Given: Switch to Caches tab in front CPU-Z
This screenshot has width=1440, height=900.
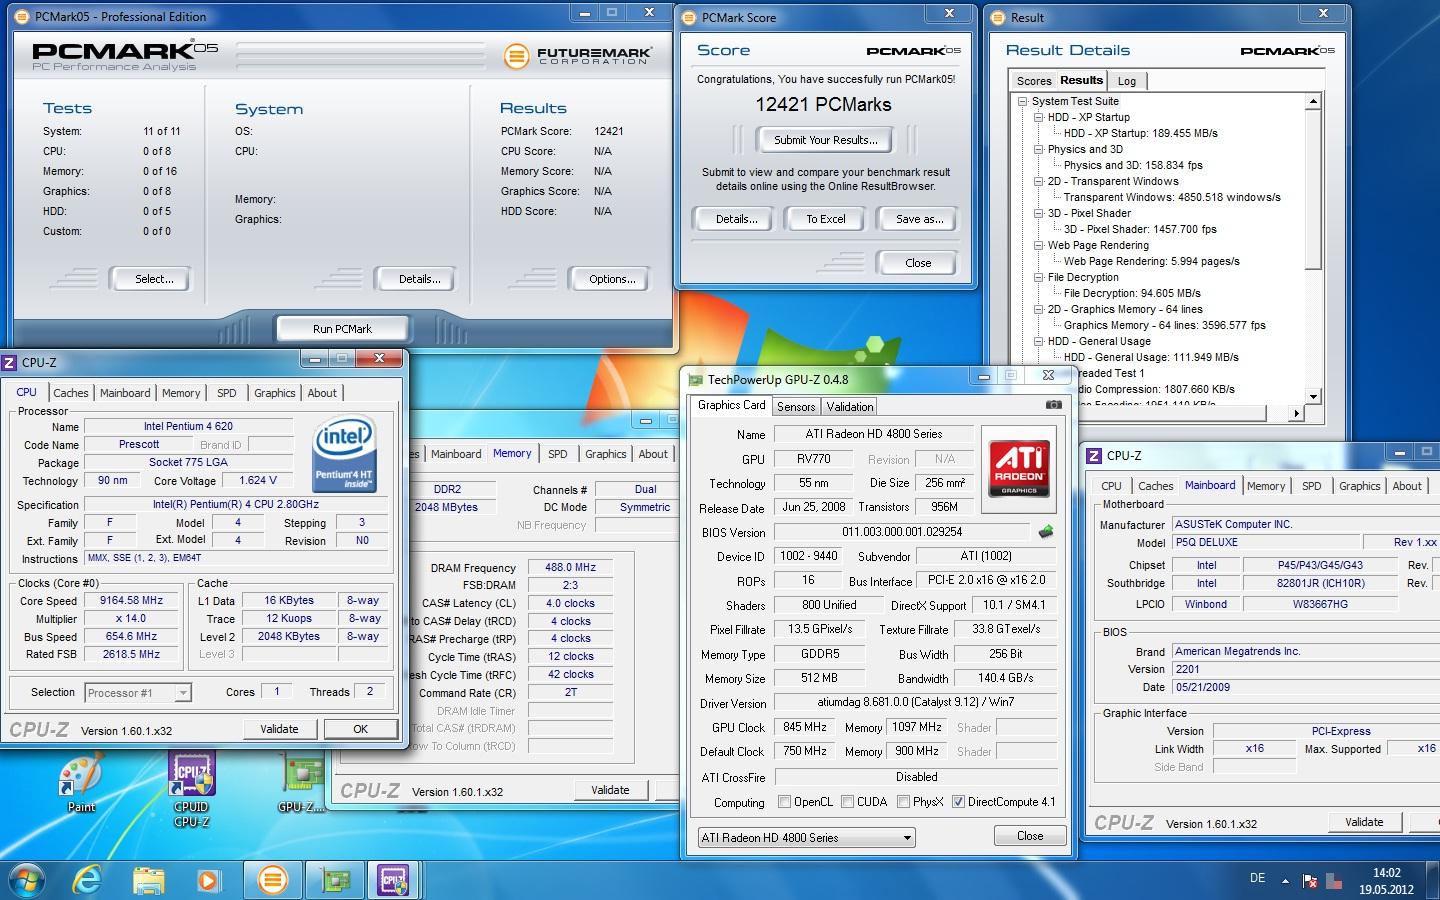Looking at the screenshot, I should tap(71, 393).
